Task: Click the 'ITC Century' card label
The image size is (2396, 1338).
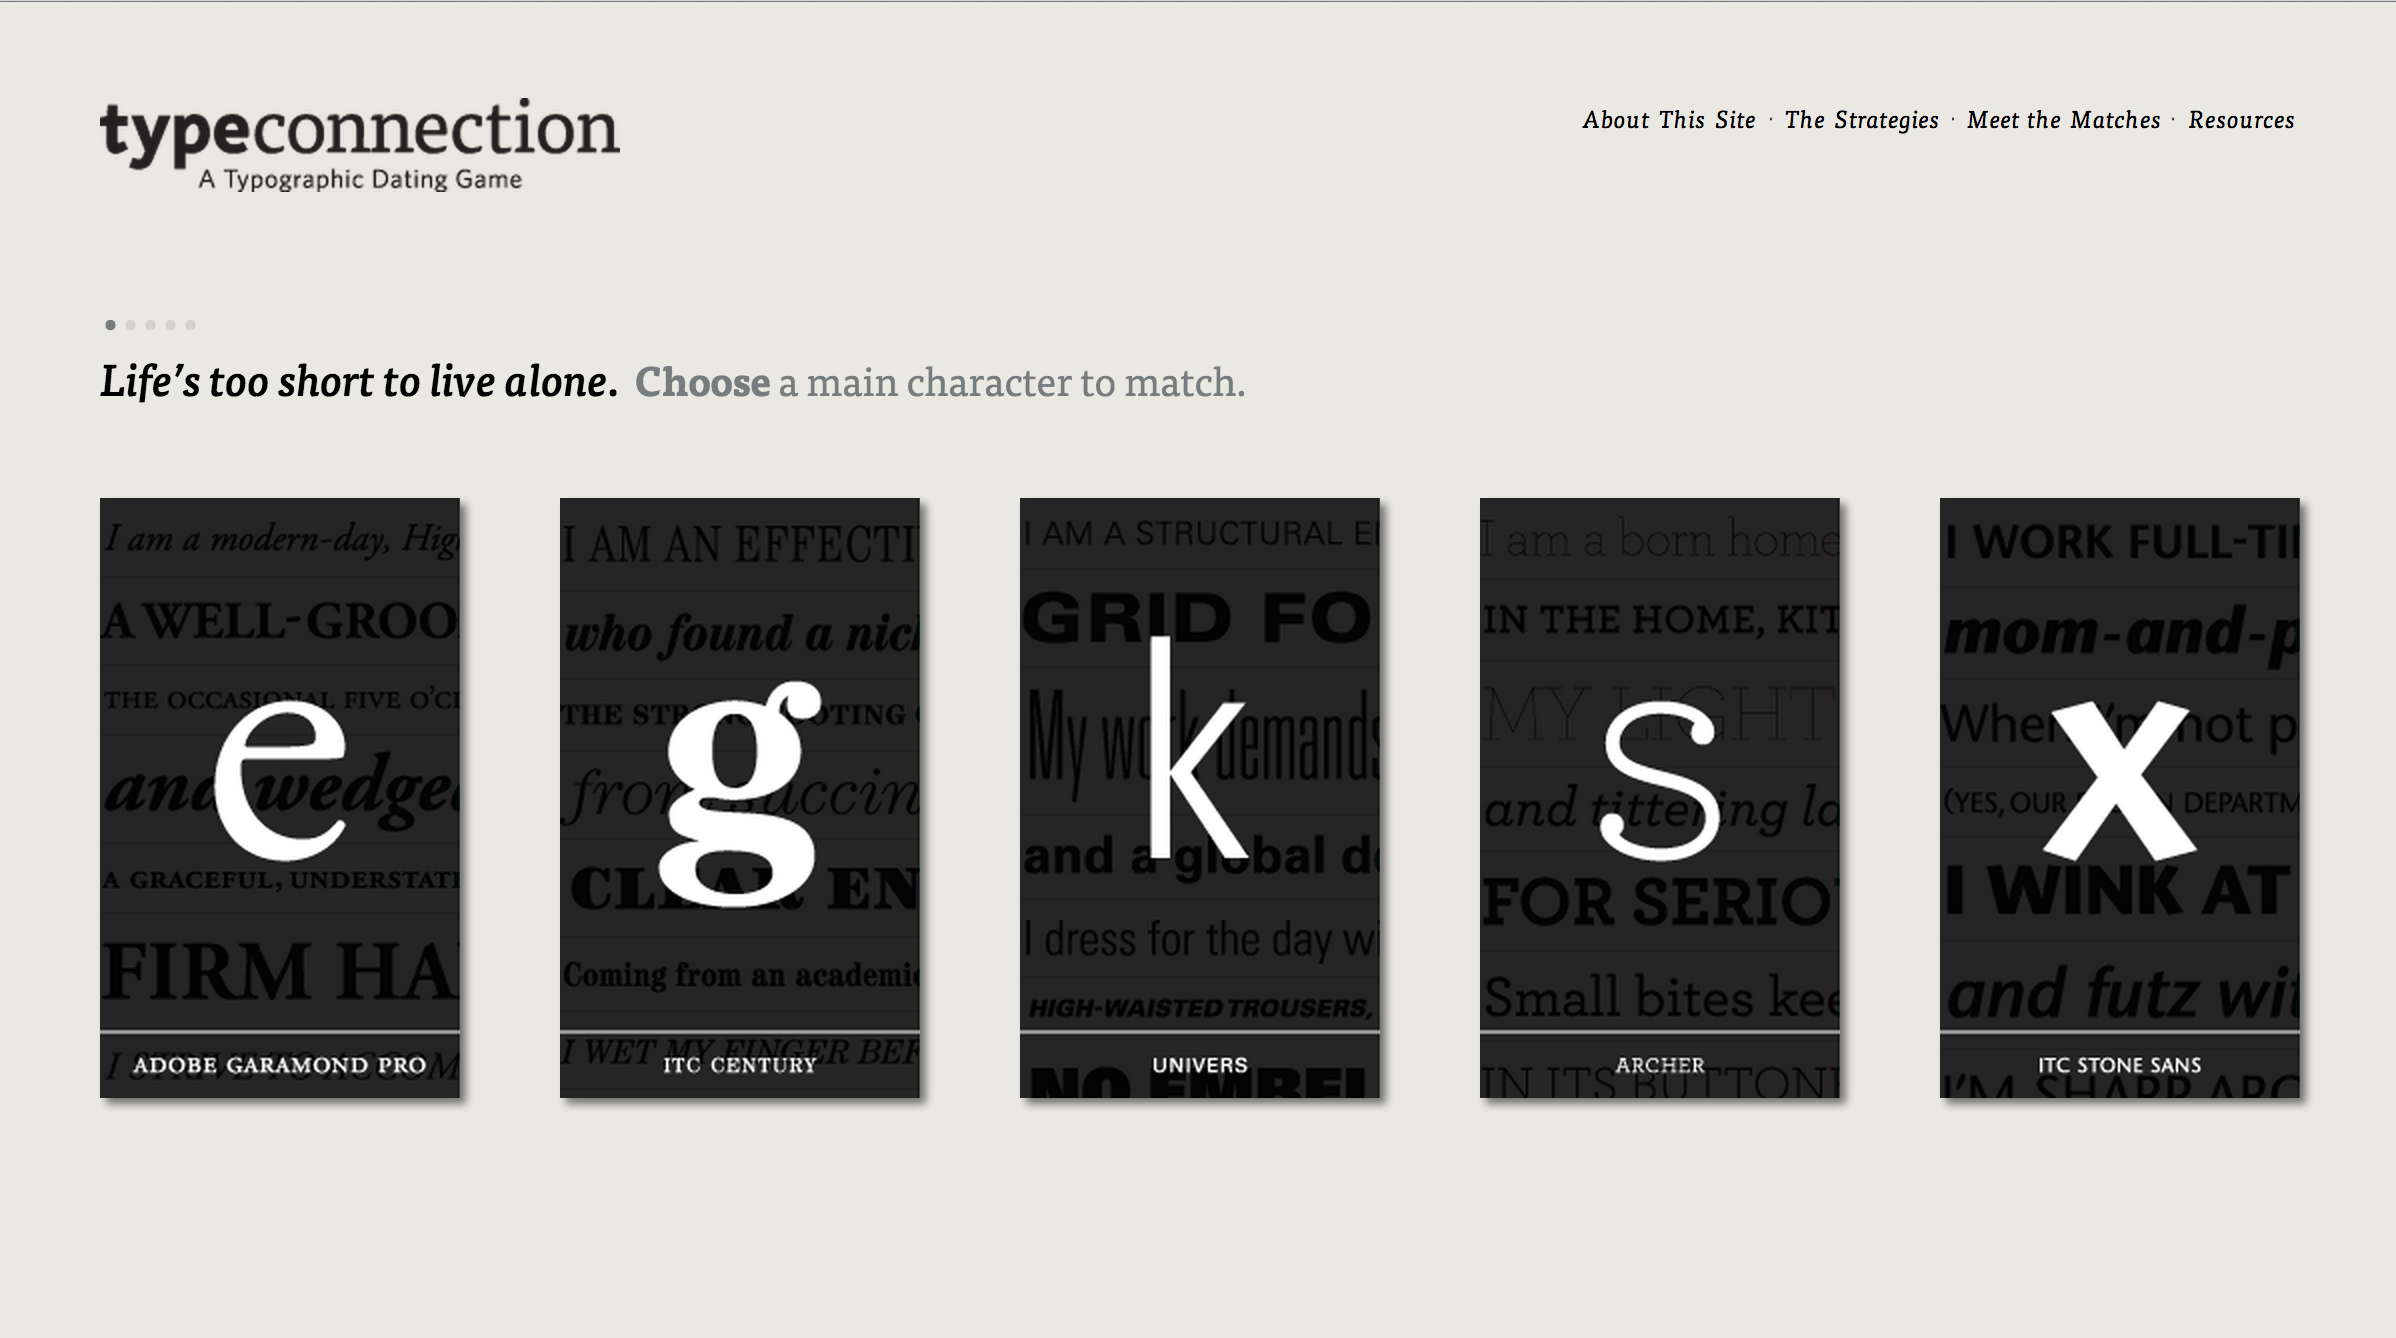Action: tap(740, 1065)
